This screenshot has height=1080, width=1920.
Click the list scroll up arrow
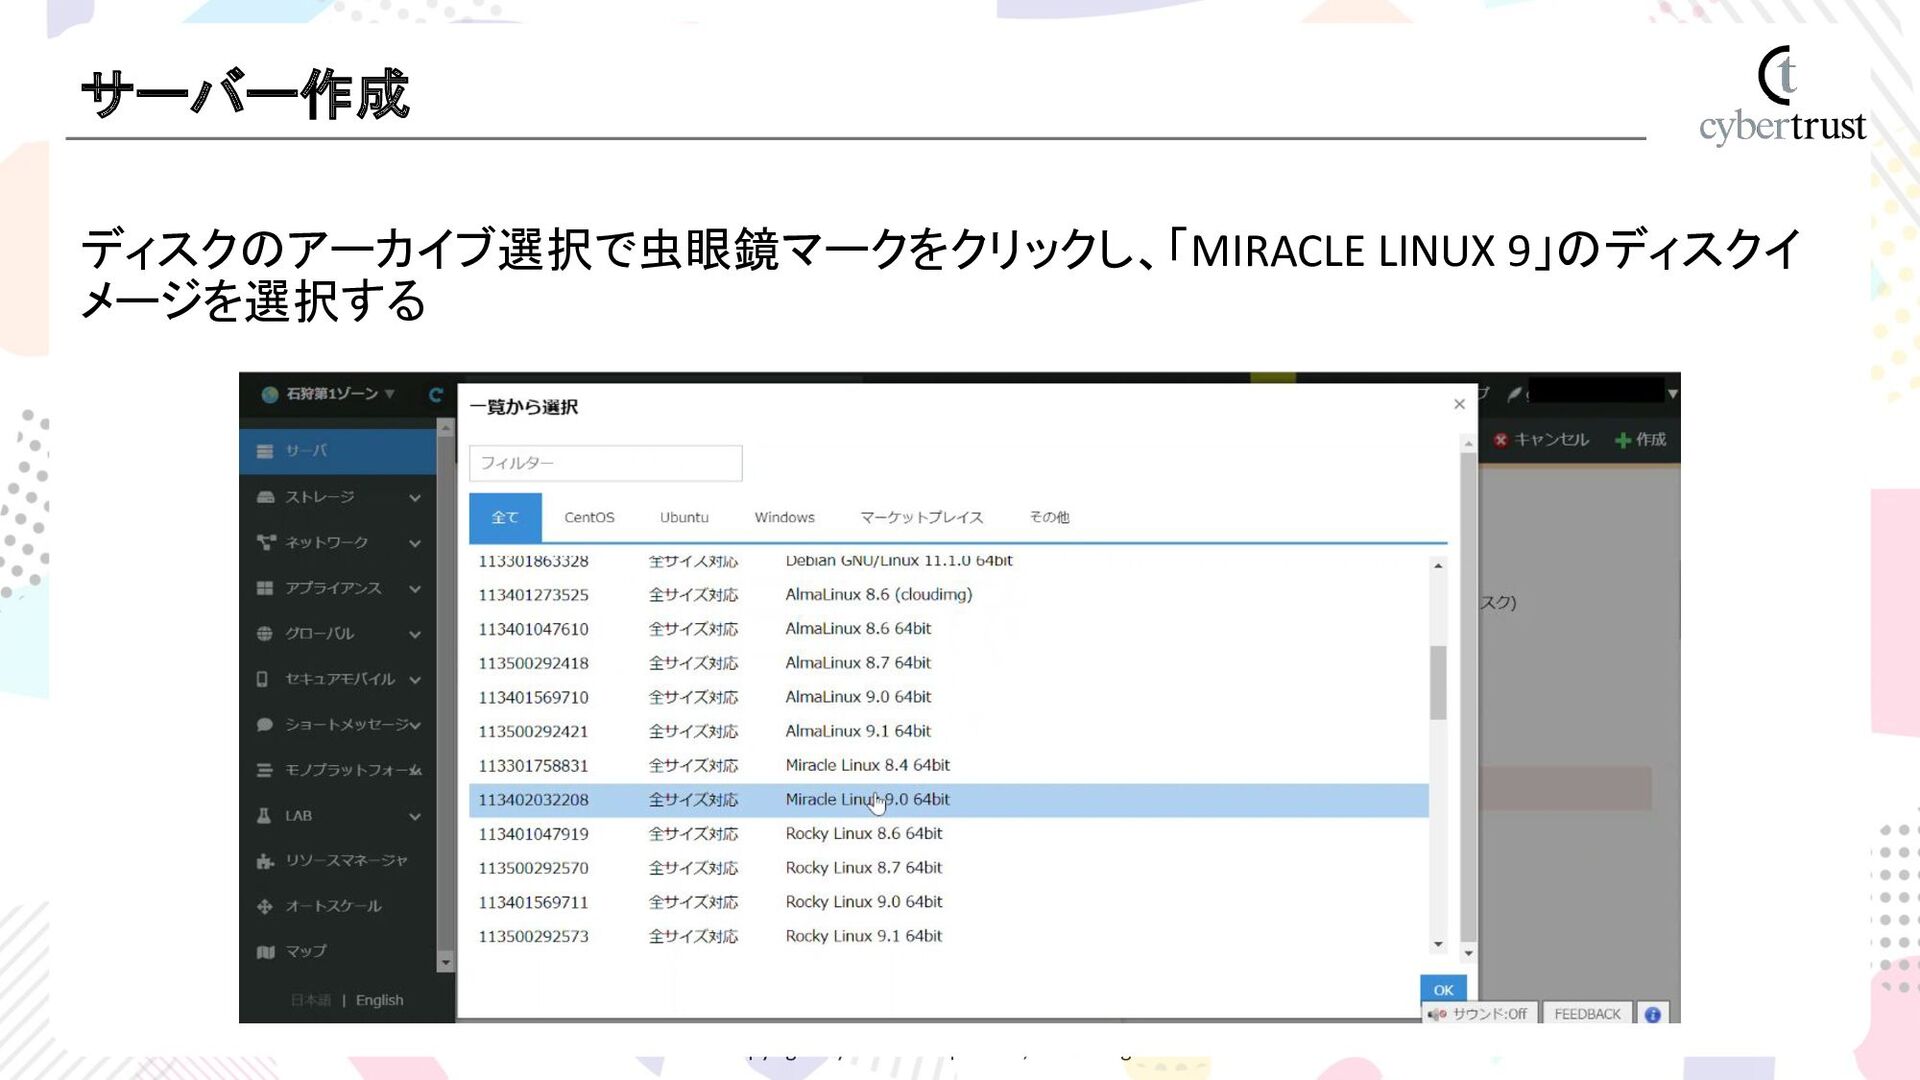[x=1438, y=566]
